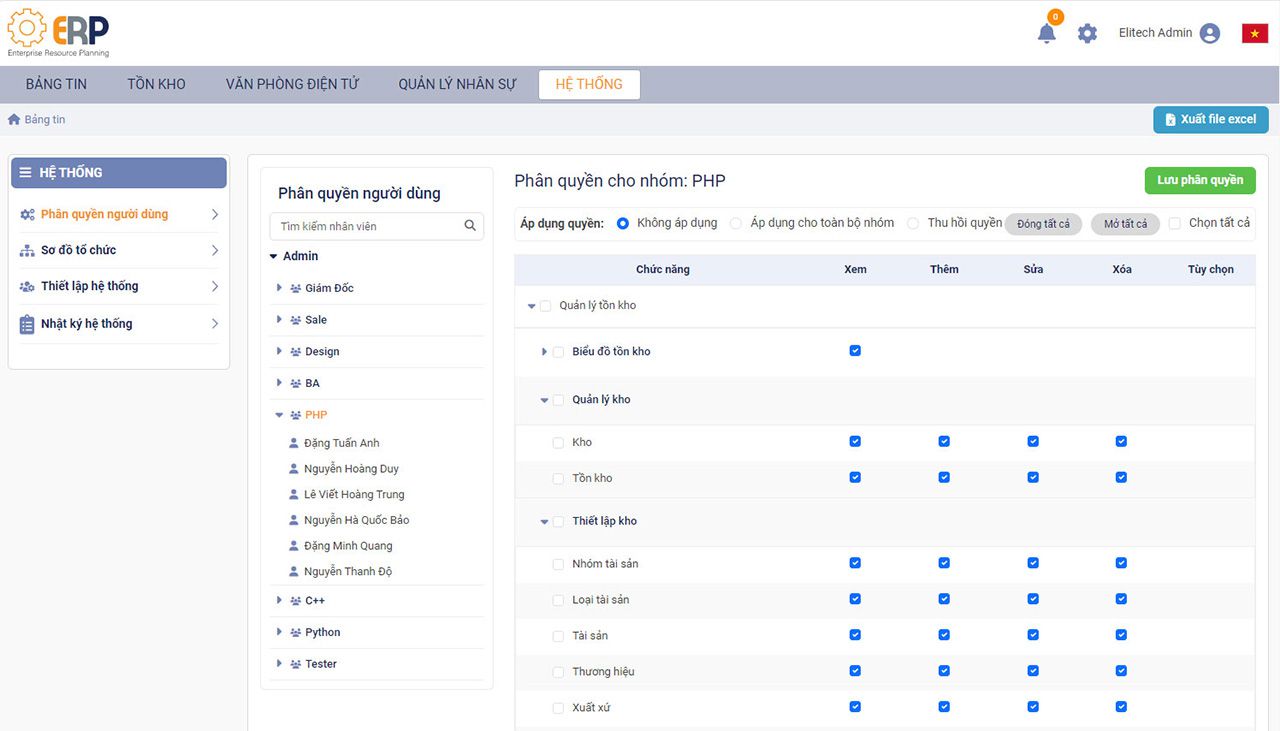This screenshot has height=731, width=1280.
Task: Click the Vietnam flag language icon
Action: point(1255,33)
